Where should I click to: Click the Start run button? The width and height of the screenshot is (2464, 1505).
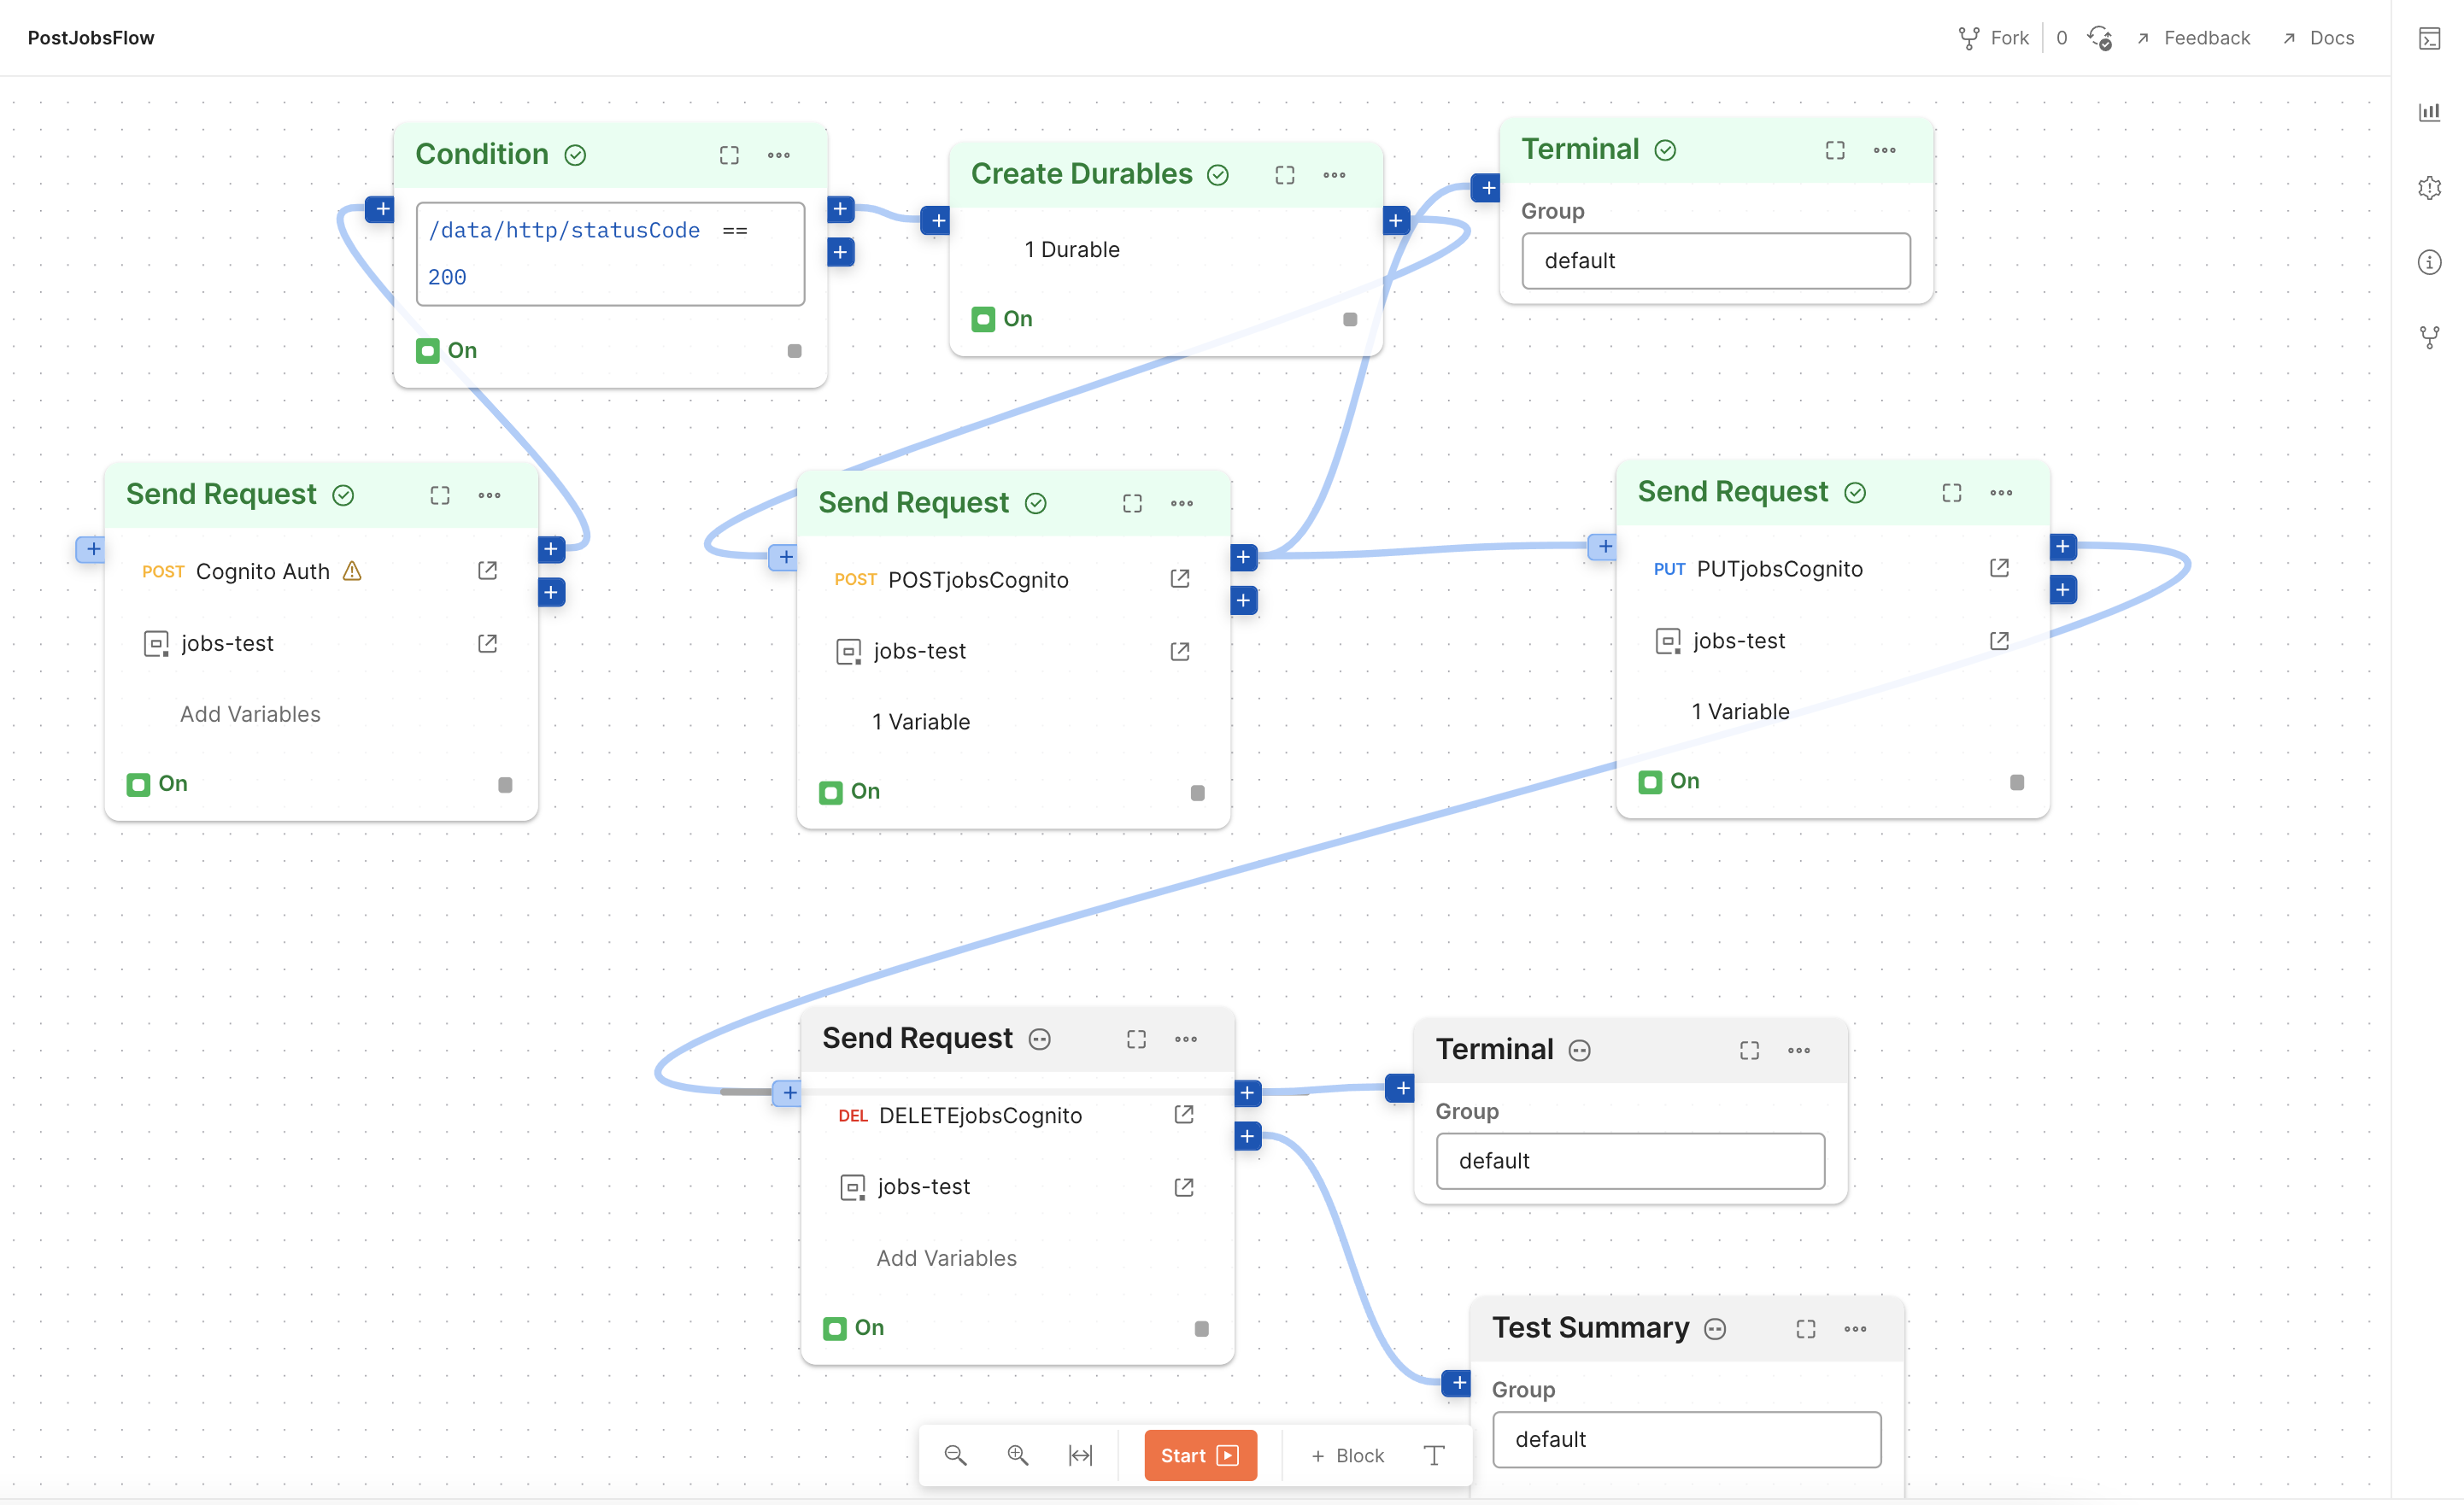pos(1200,1455)
